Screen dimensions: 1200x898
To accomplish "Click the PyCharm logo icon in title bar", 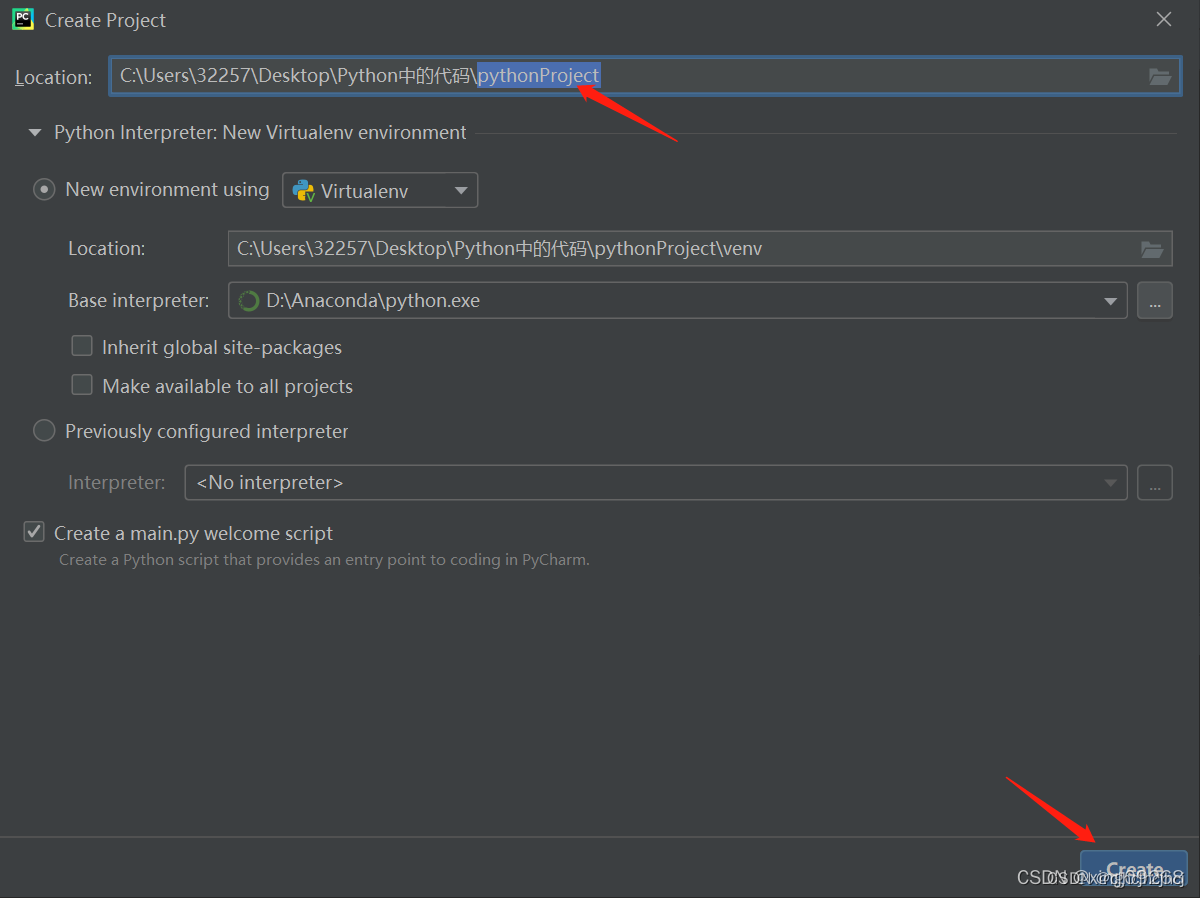I will click(x=22, y=19).
